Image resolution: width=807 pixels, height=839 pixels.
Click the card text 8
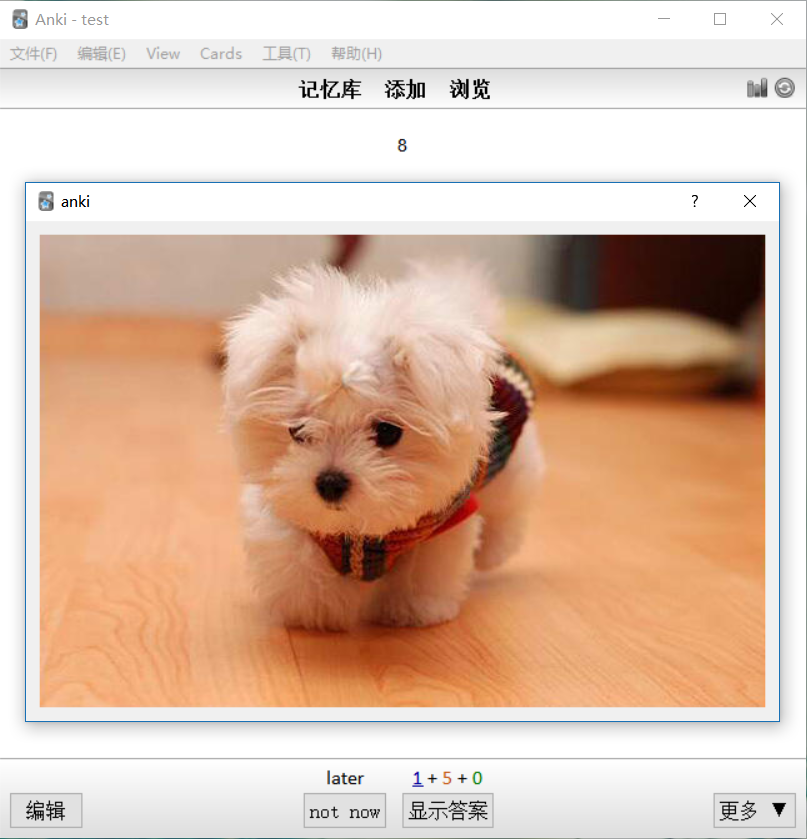click(x=402, y=146)
